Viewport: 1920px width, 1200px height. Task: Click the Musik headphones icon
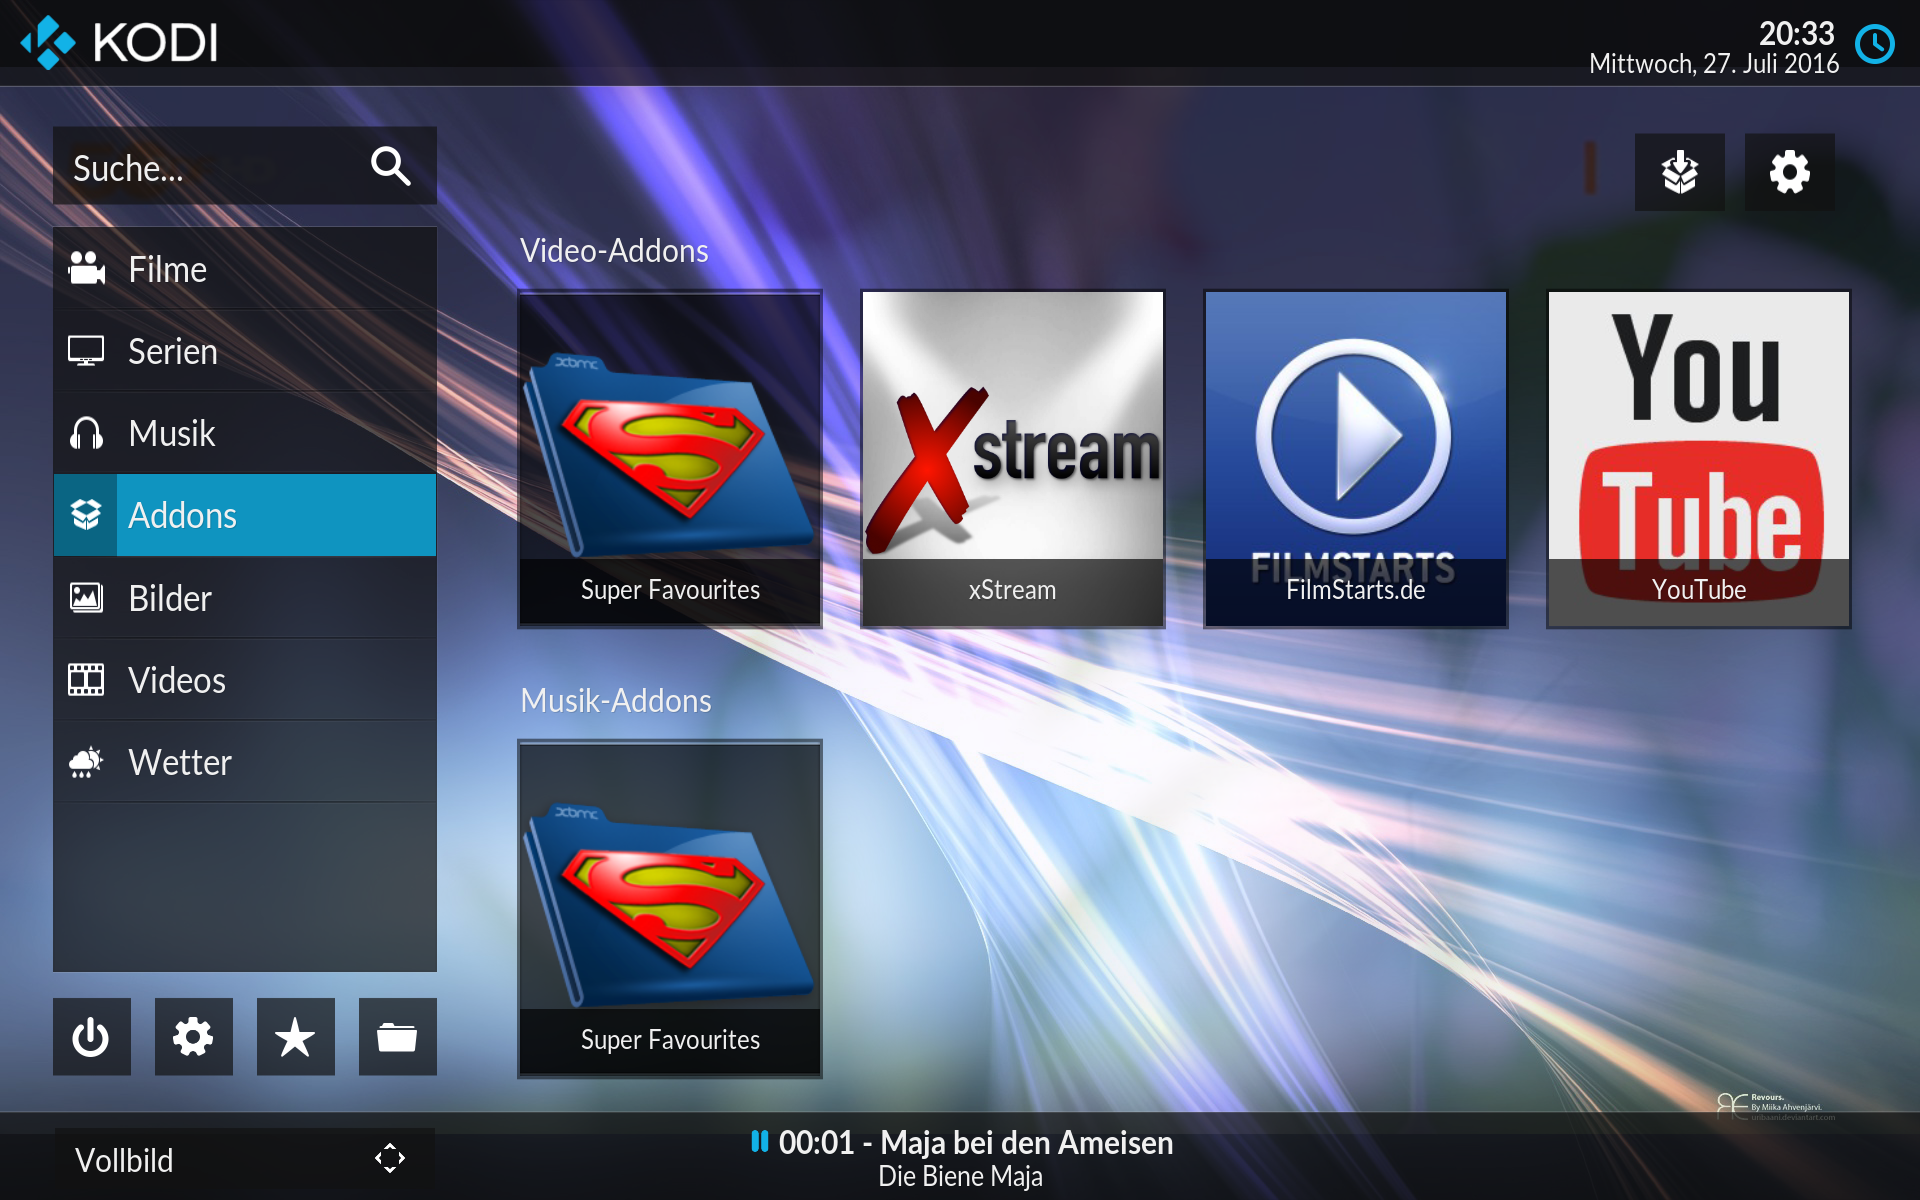coord(86,433)
